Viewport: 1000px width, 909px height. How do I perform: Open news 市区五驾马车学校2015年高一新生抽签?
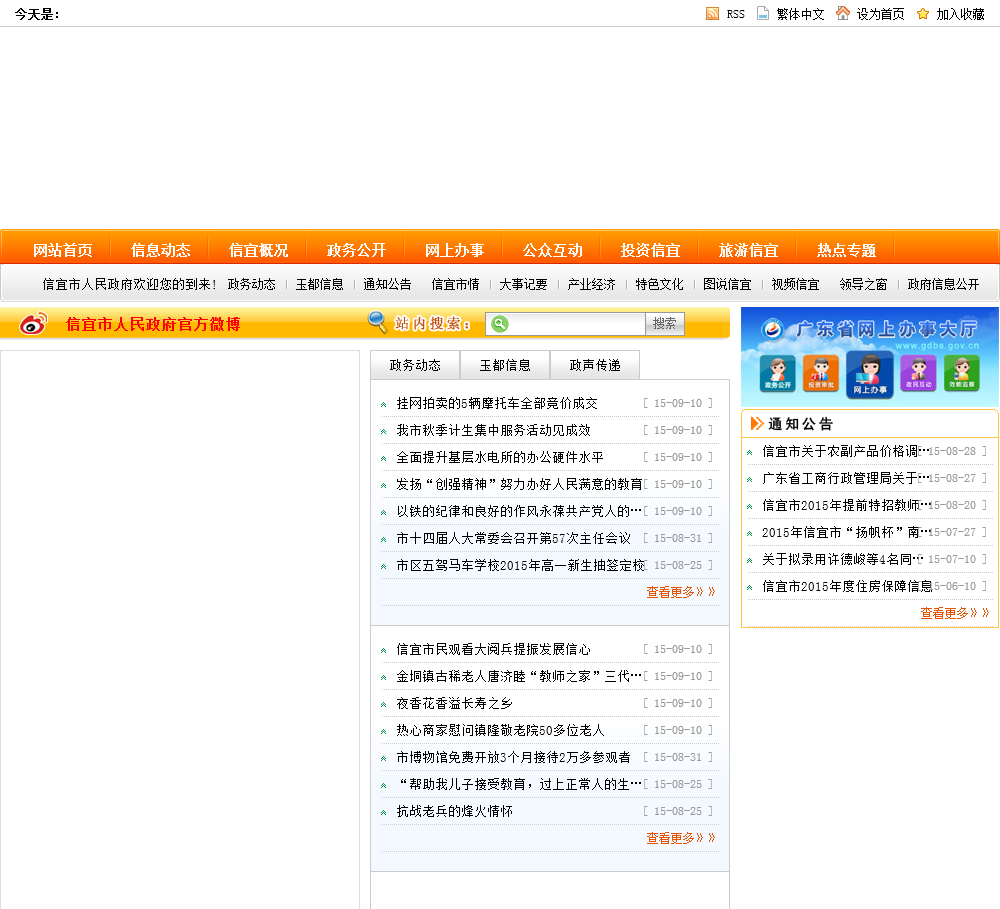(521, 565)
